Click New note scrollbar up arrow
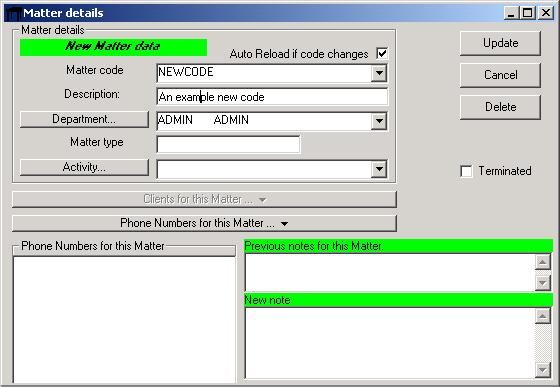This screenshot has width=560, height=387. point(543,316)
